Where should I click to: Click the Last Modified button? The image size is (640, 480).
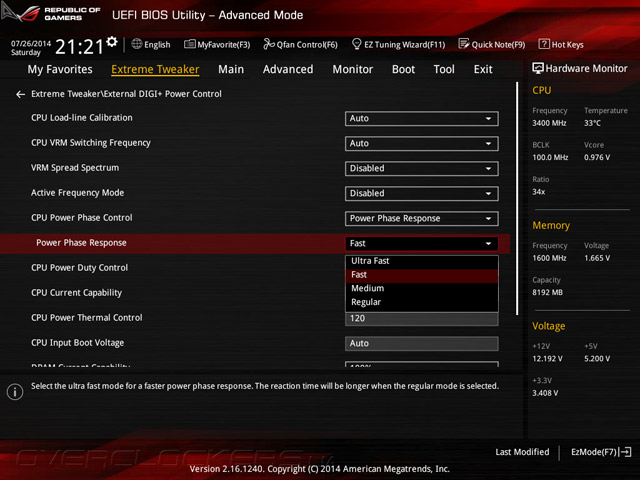tap(522, 452)
